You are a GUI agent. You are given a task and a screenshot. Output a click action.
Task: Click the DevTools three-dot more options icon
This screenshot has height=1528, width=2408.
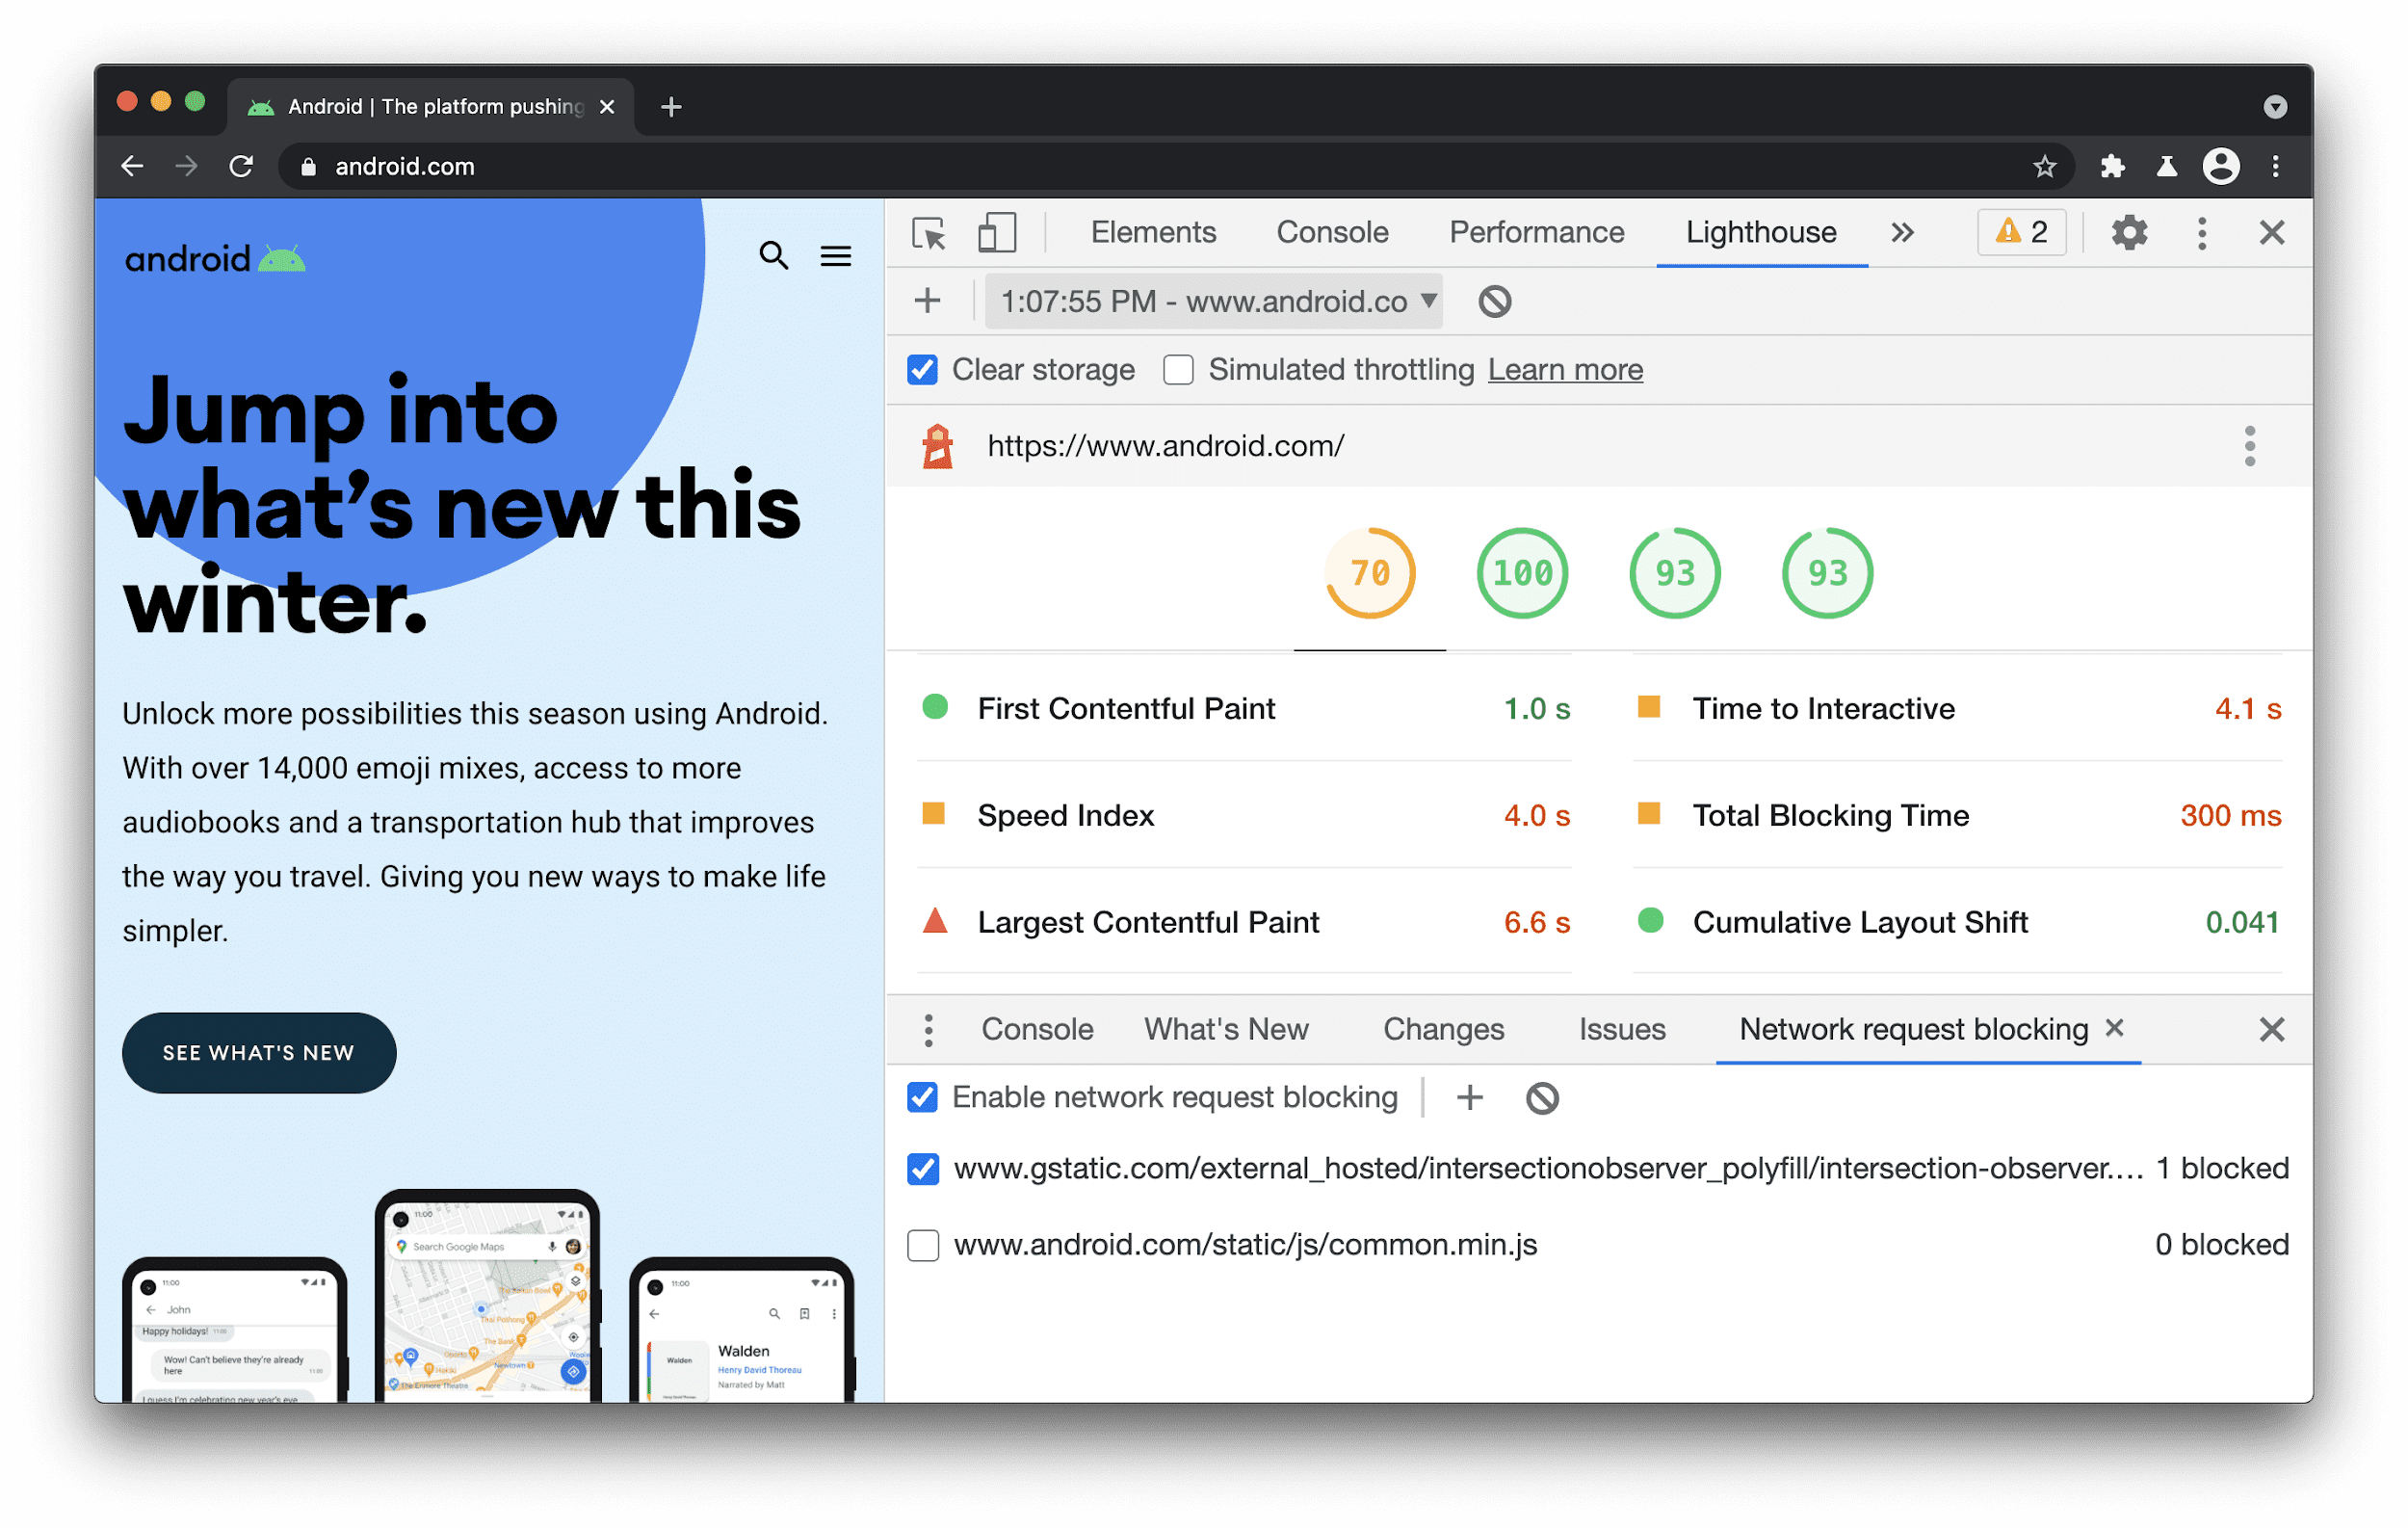click(2201, 232)
